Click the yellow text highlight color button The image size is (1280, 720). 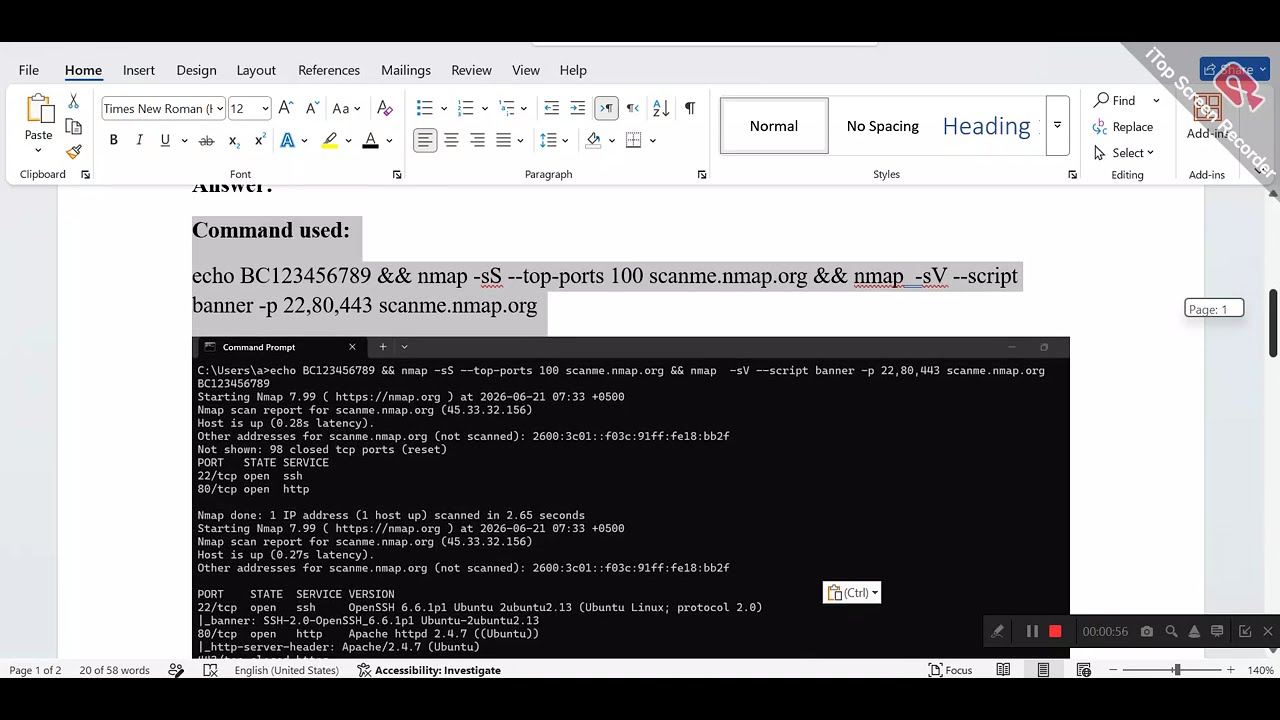[x=329, y=140]
